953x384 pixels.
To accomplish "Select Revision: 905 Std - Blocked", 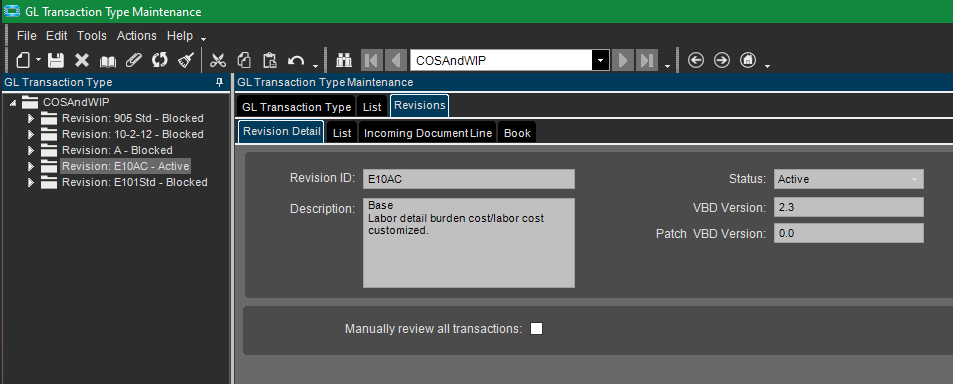I will coord(132,118).
